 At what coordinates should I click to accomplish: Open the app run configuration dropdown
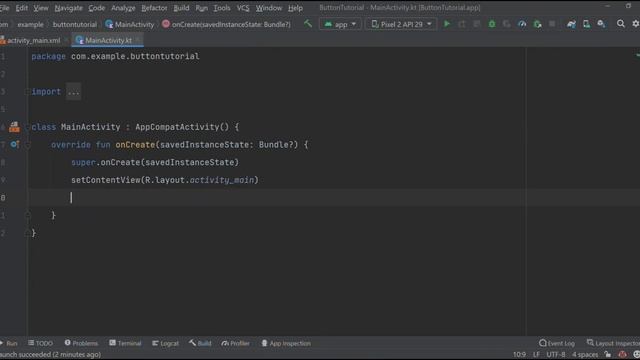[x=340, y=24]
